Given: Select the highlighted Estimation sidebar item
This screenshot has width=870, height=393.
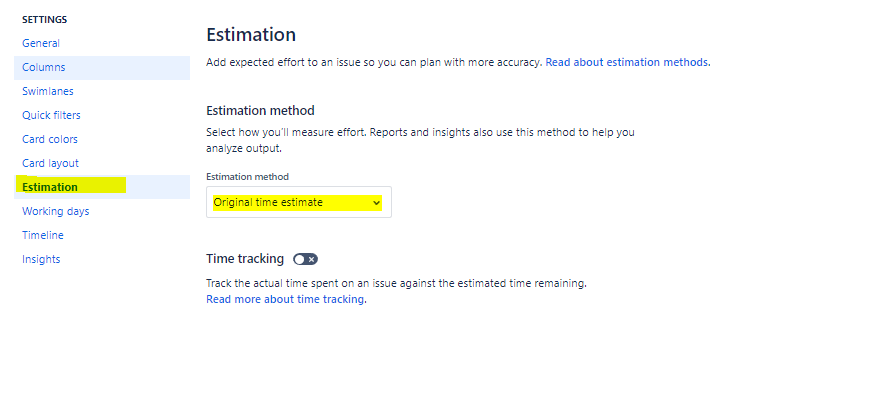Looking at the screenshot, I should pos(102,187).
